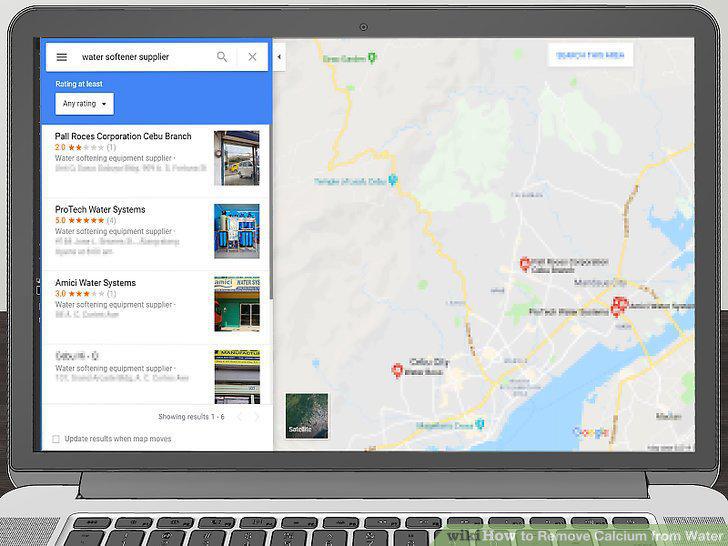Image resolution: width=728 pixels, height=546 pixels.
Task: Click the 'Rating at least' label
Action: [x=79, y=84]
